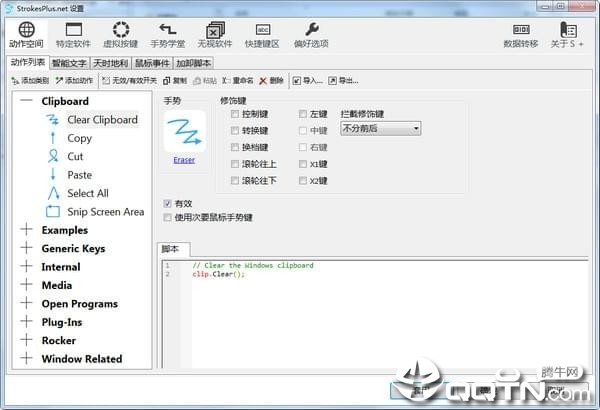Toggle the 转换键 checkbox
The image size is (600, 410).
[235, 131]
